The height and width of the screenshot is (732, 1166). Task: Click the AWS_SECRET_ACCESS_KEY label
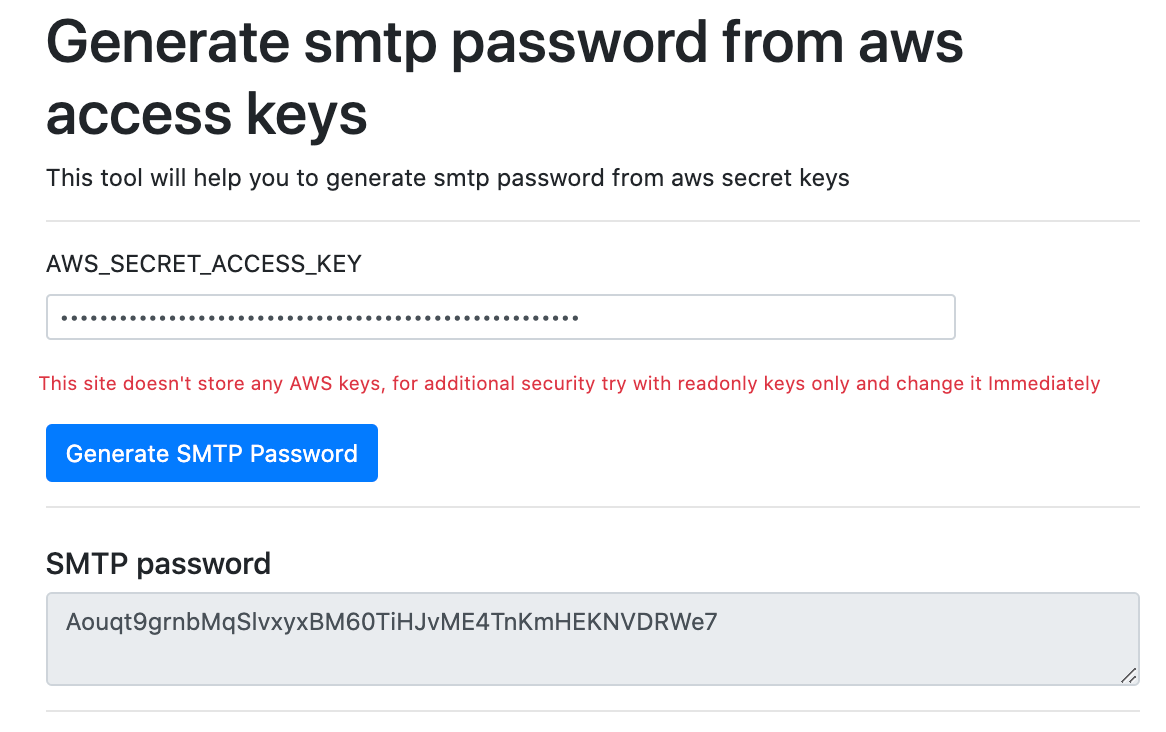[204, 264]
